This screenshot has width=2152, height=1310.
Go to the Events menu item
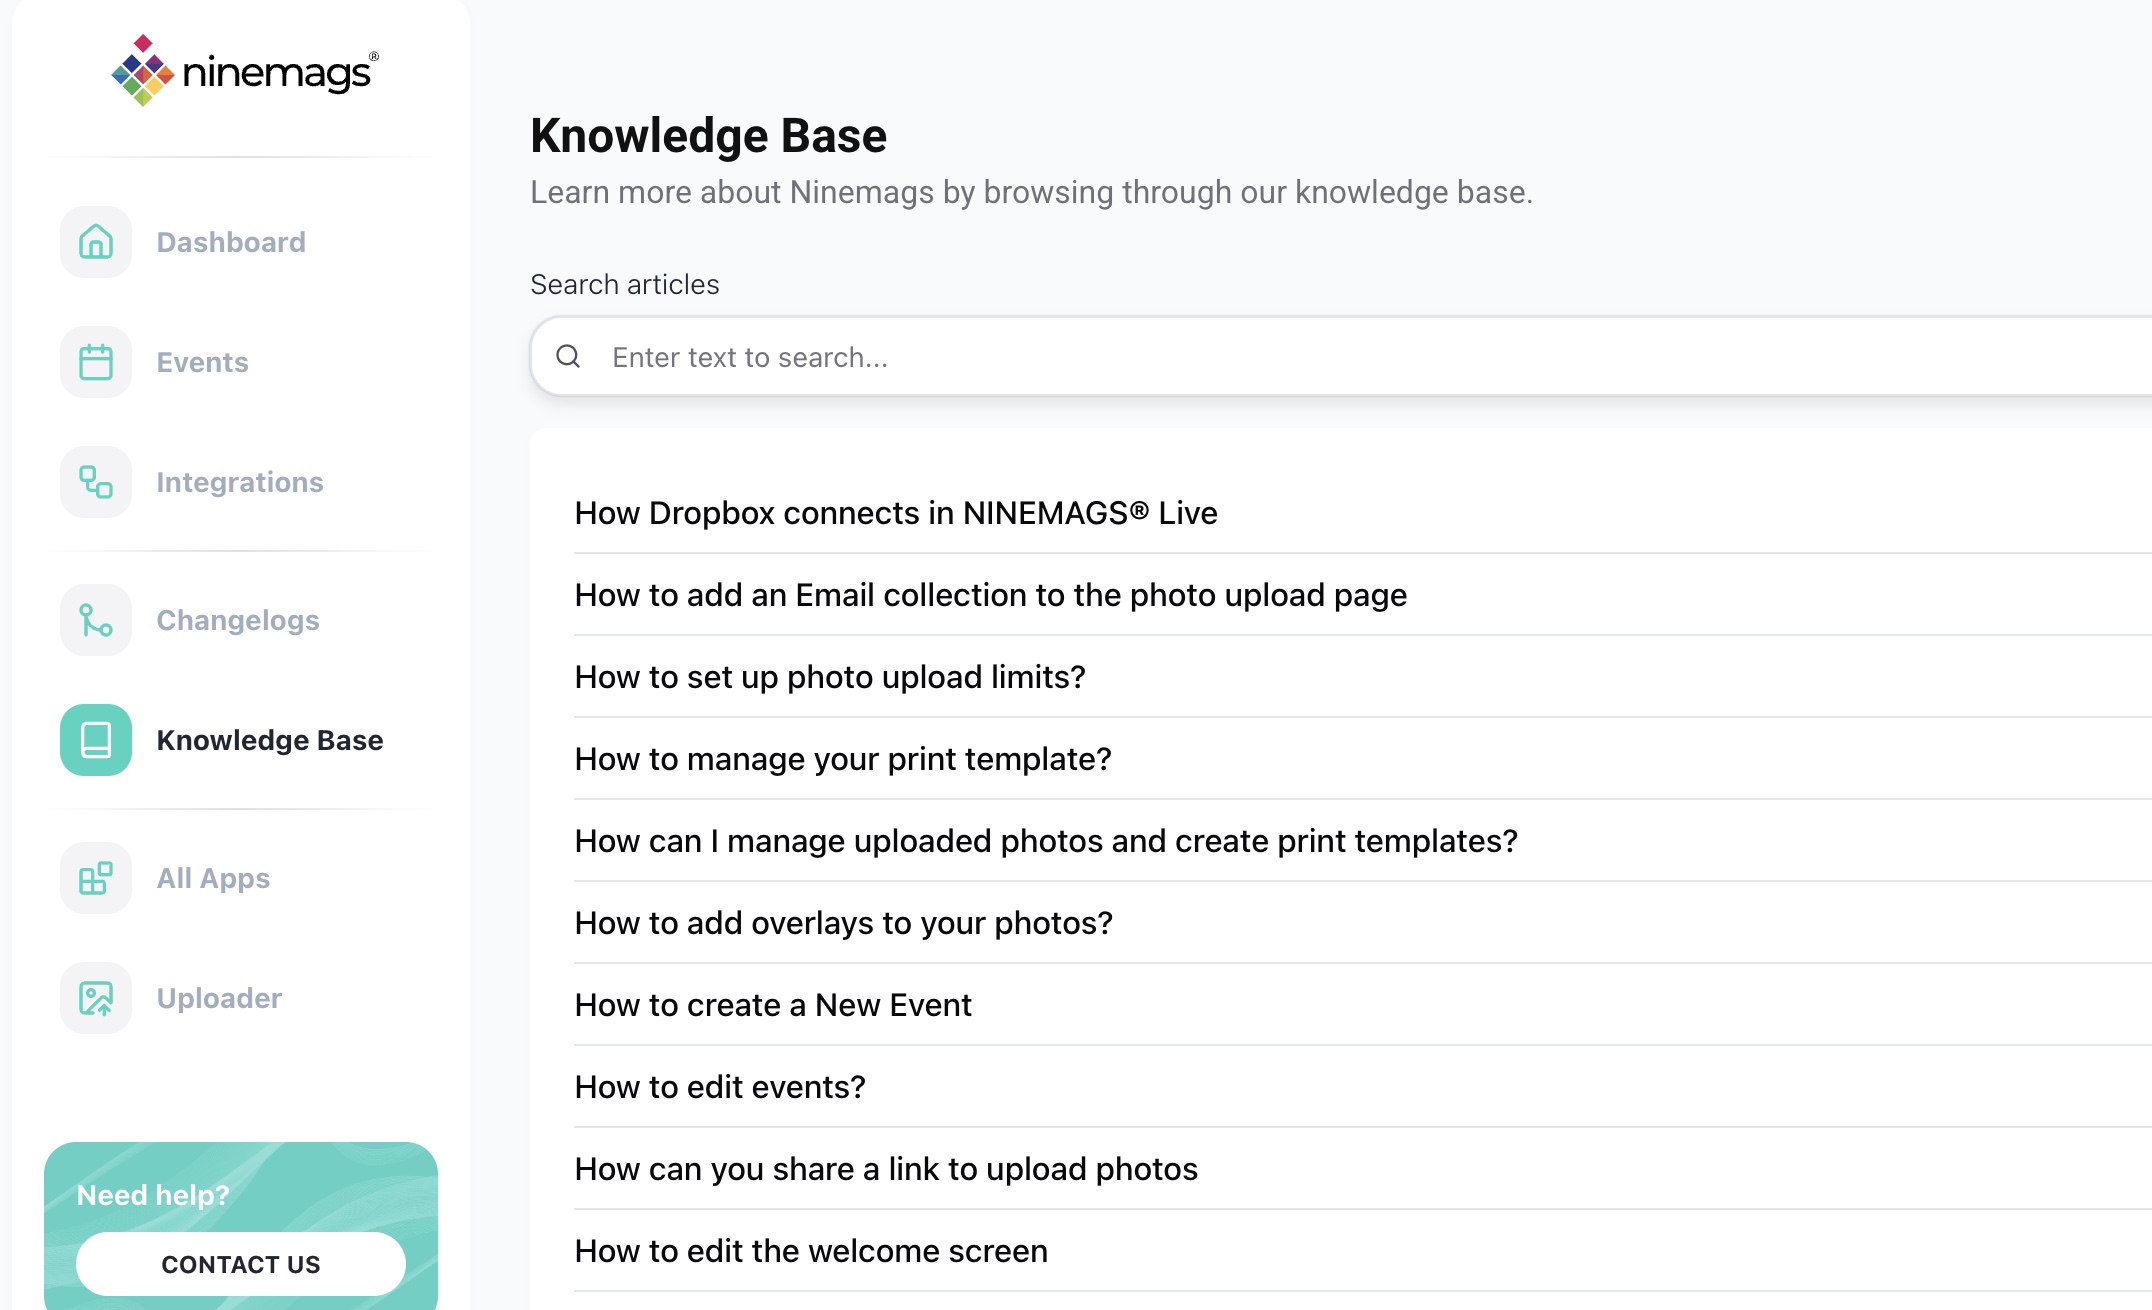(x=202, y=362)
